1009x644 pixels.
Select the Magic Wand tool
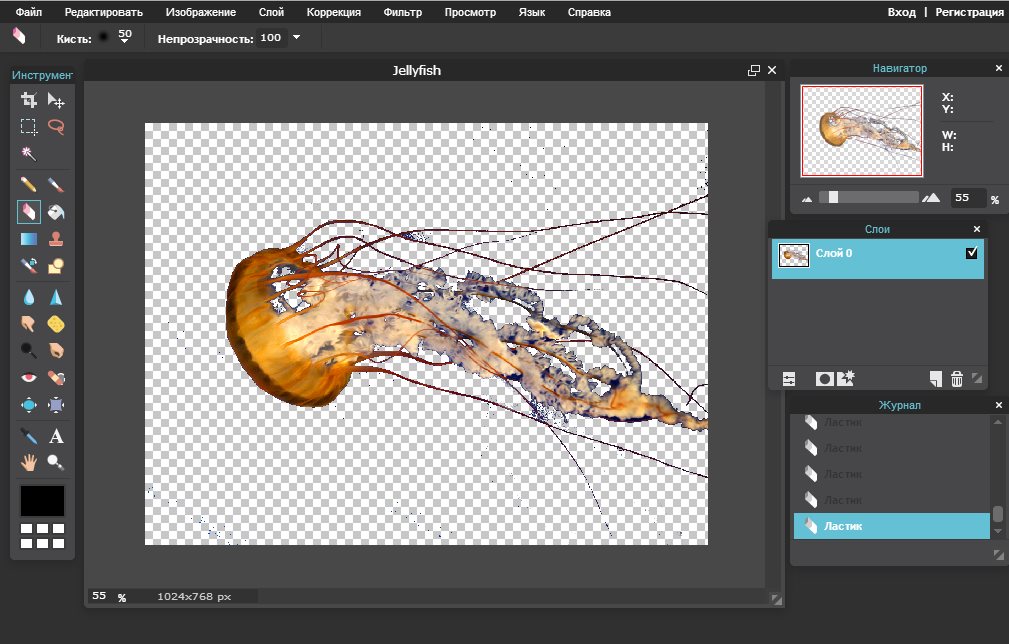click(x=28, y=154)
